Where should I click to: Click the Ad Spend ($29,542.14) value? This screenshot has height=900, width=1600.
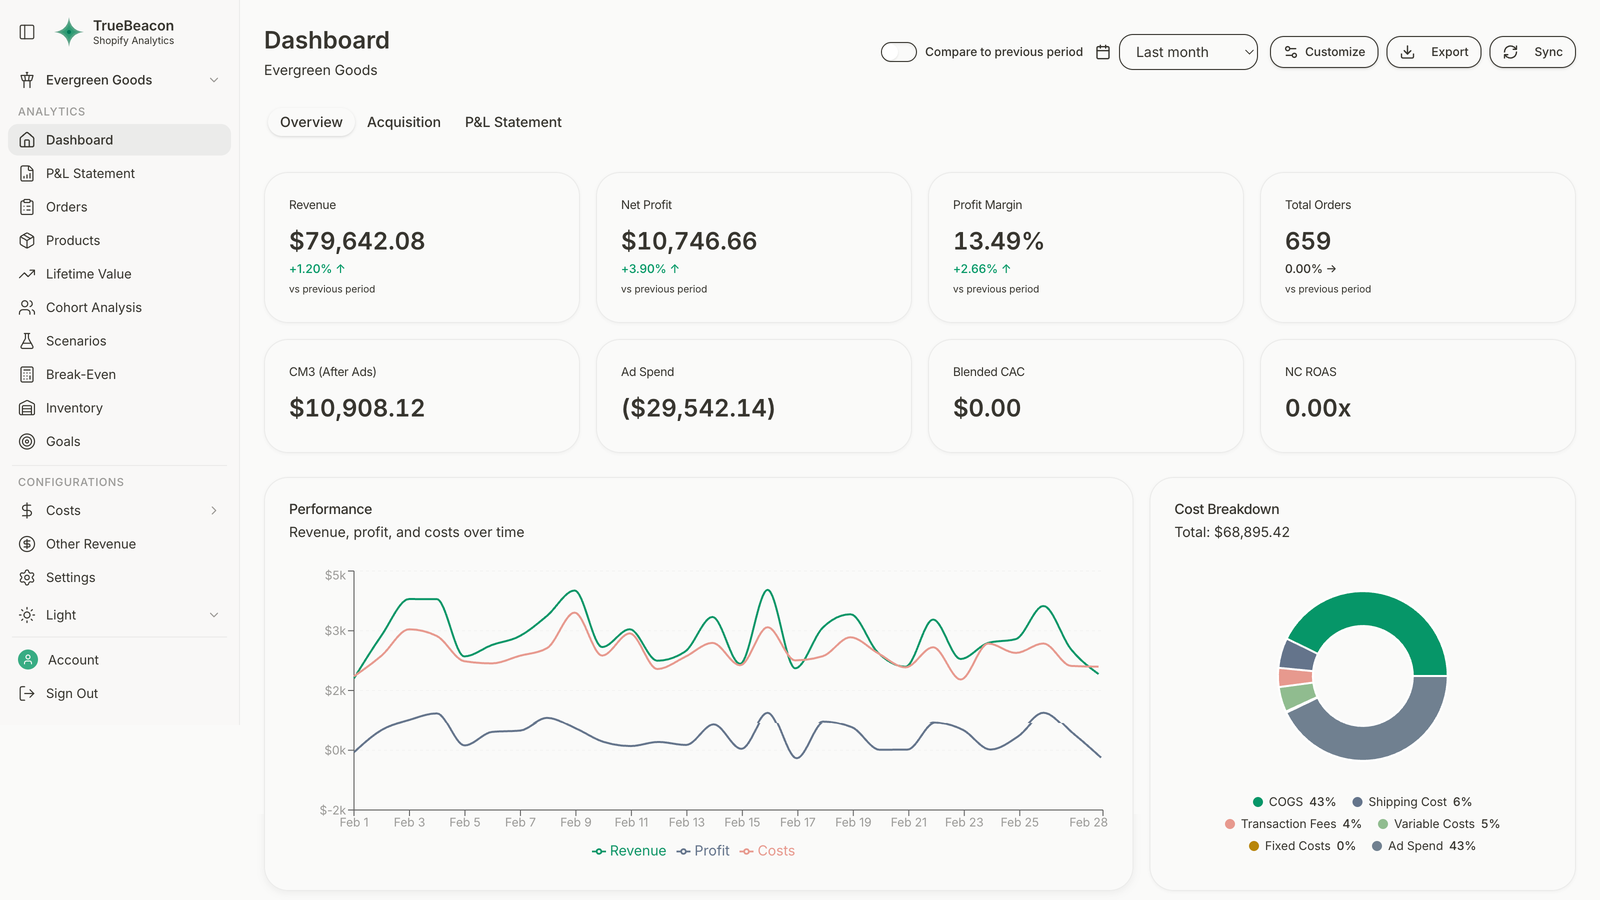(698, 408)
